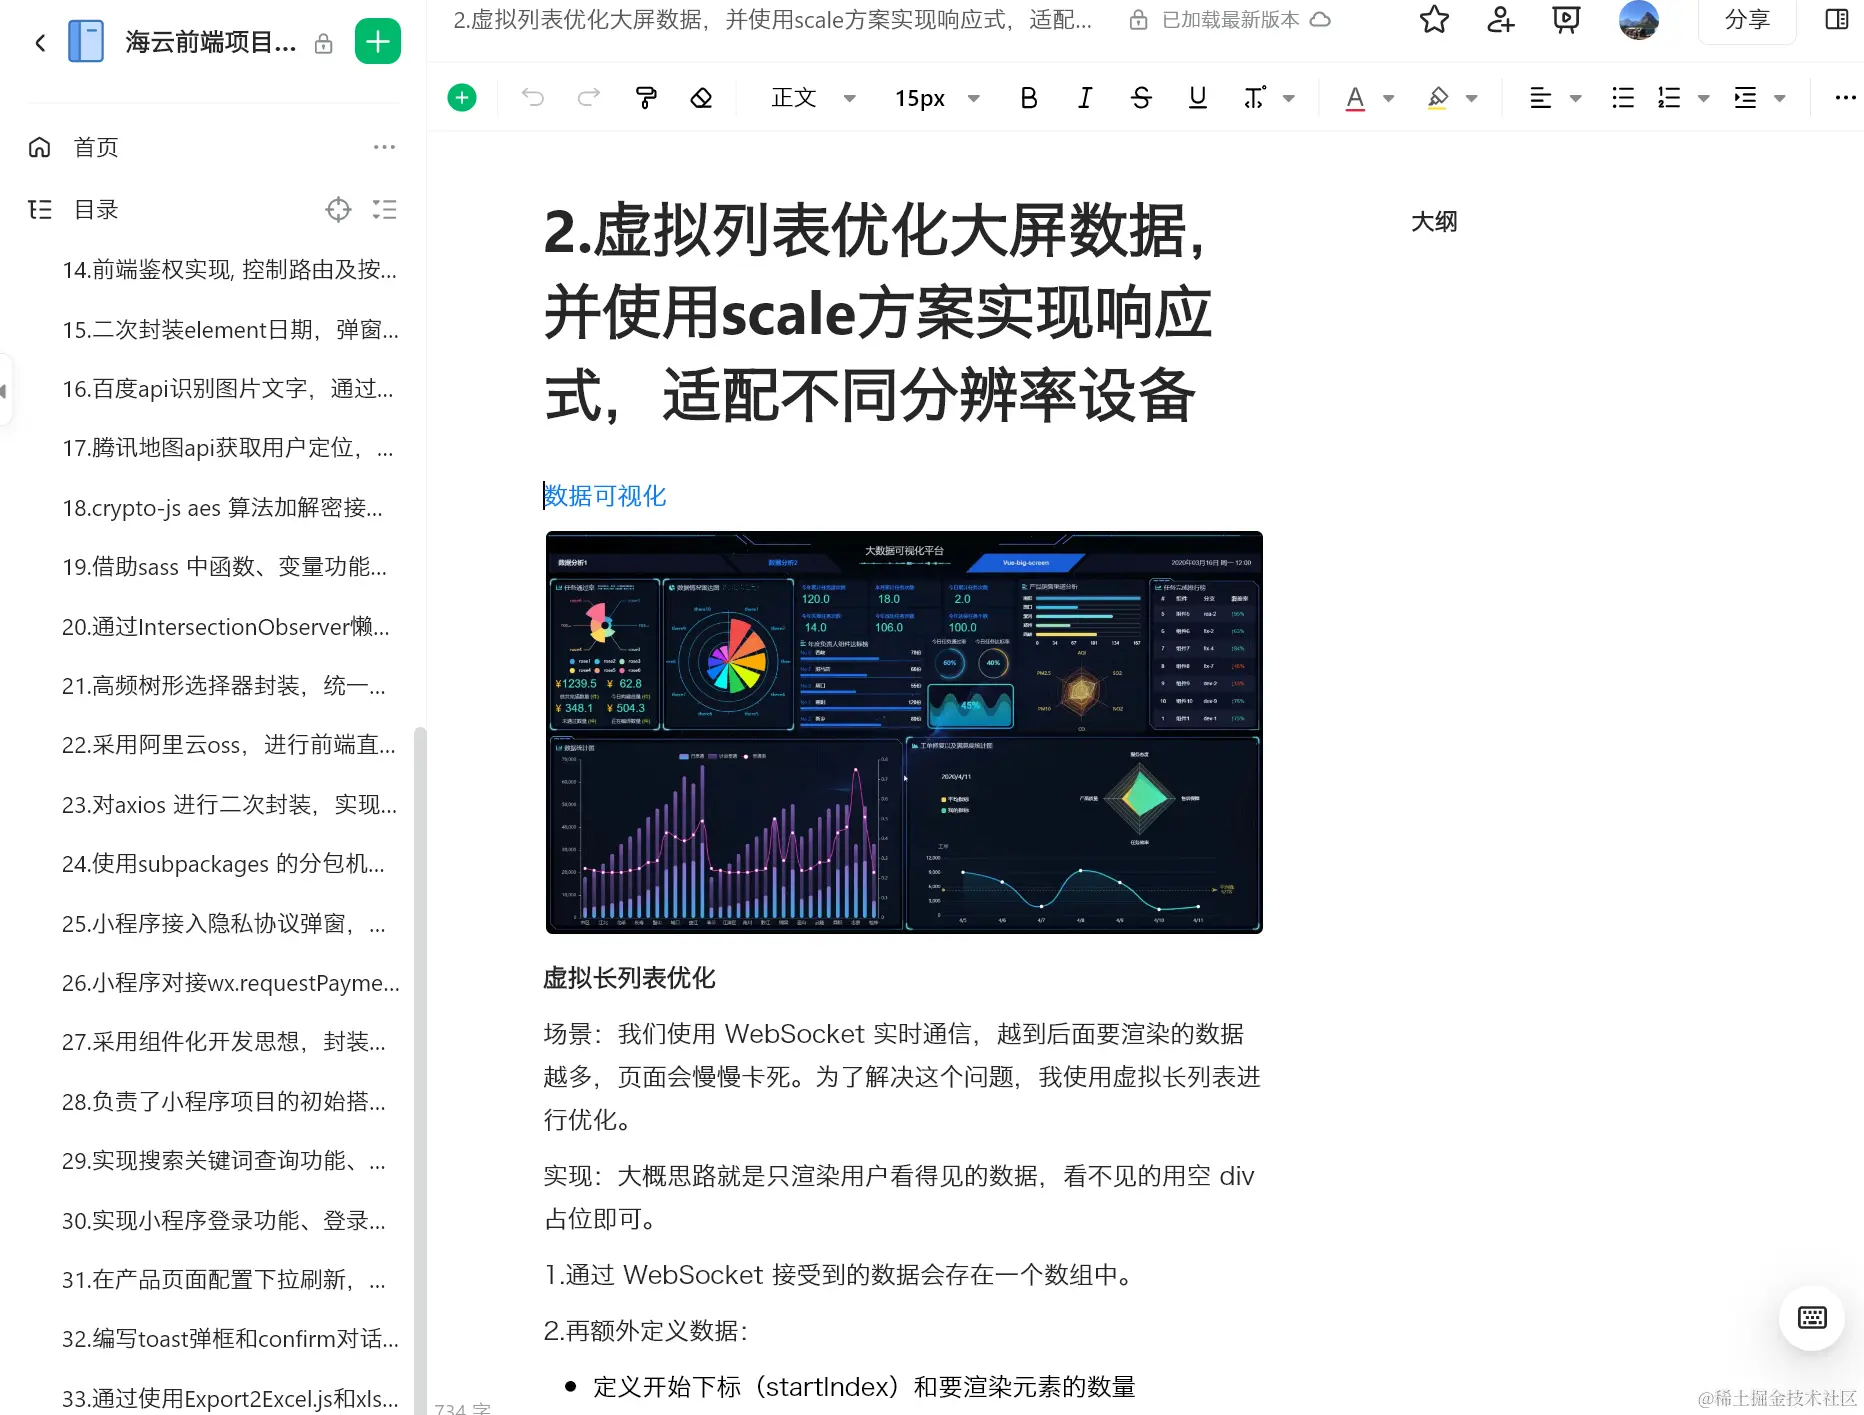Open the blue notebook icon
Image resolution: width=1864 pixels, height=1415 pixels.
86,42
